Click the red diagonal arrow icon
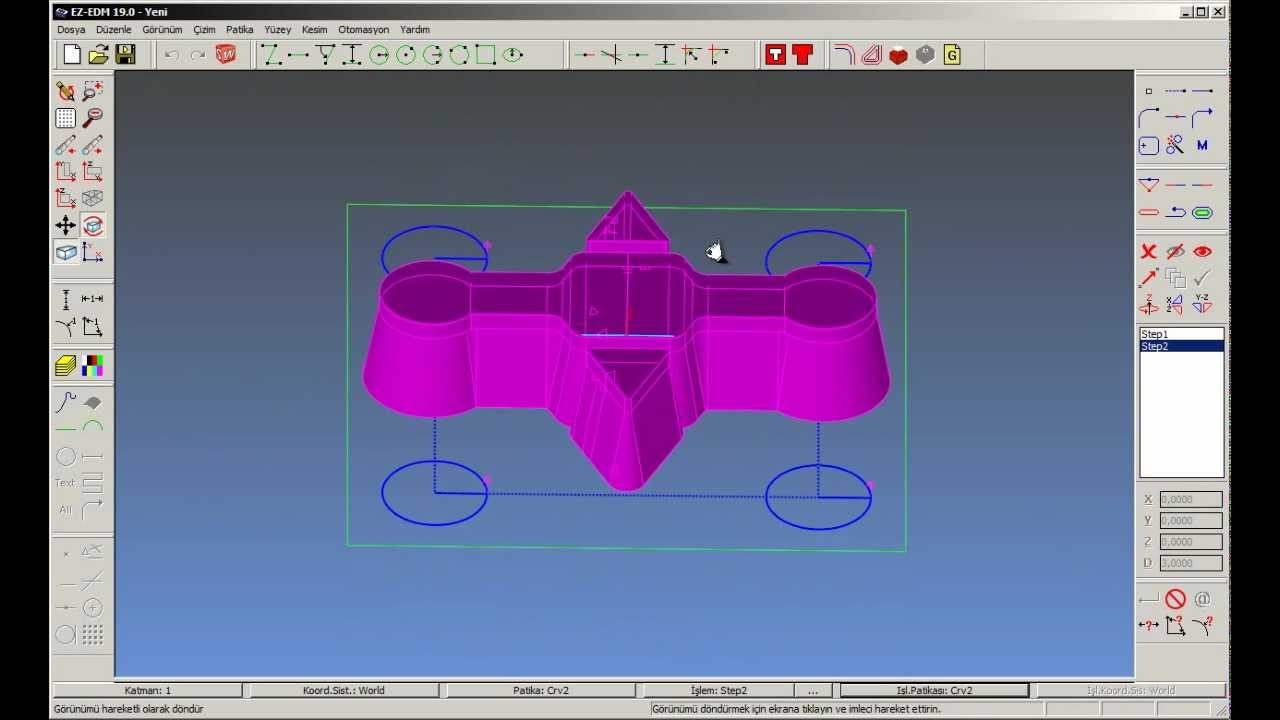 (x=1148, y=278)
